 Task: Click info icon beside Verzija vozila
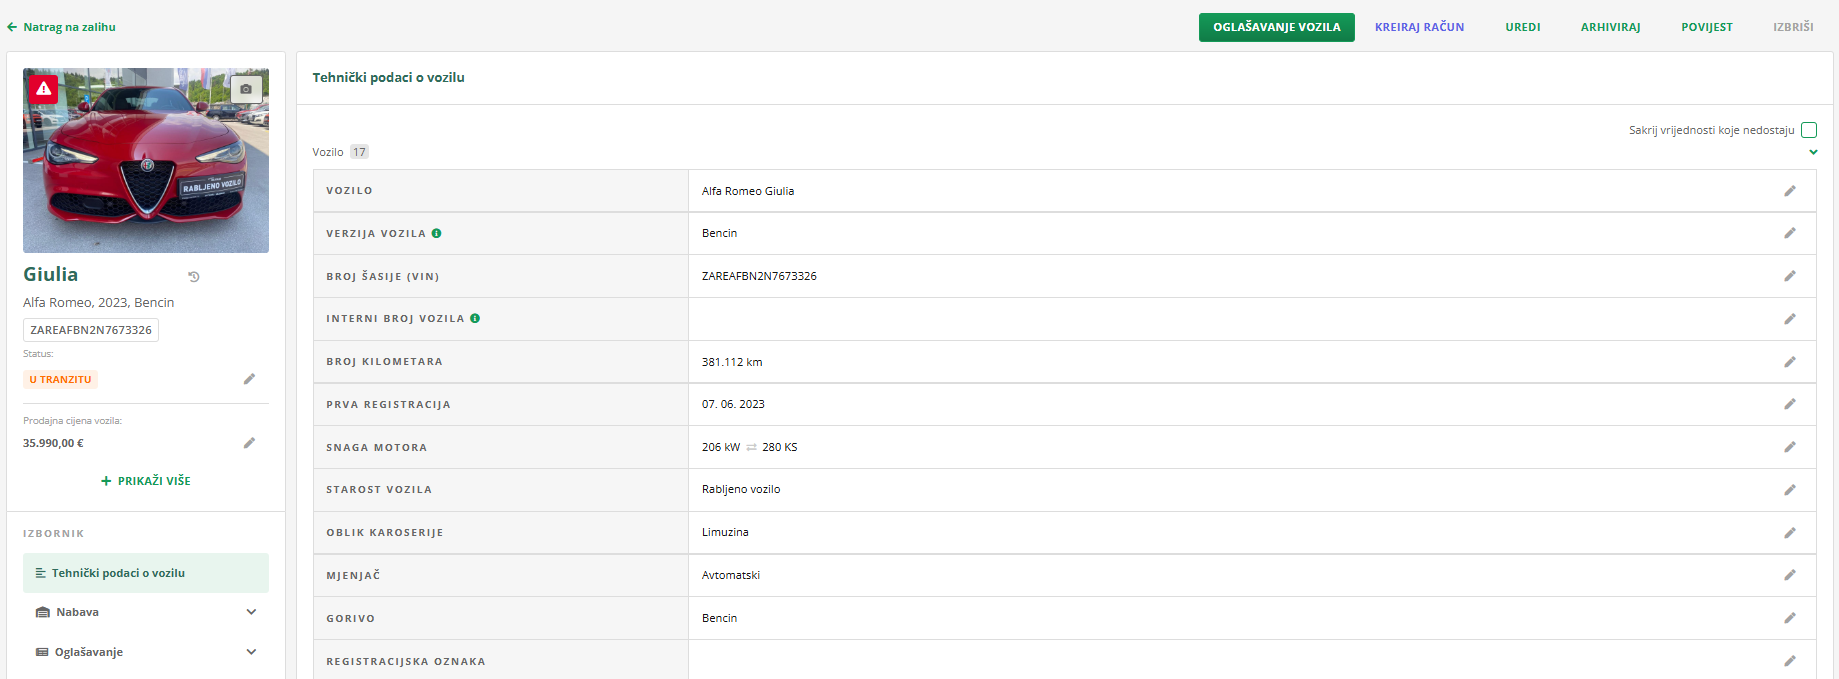click(x=437, y=233)
